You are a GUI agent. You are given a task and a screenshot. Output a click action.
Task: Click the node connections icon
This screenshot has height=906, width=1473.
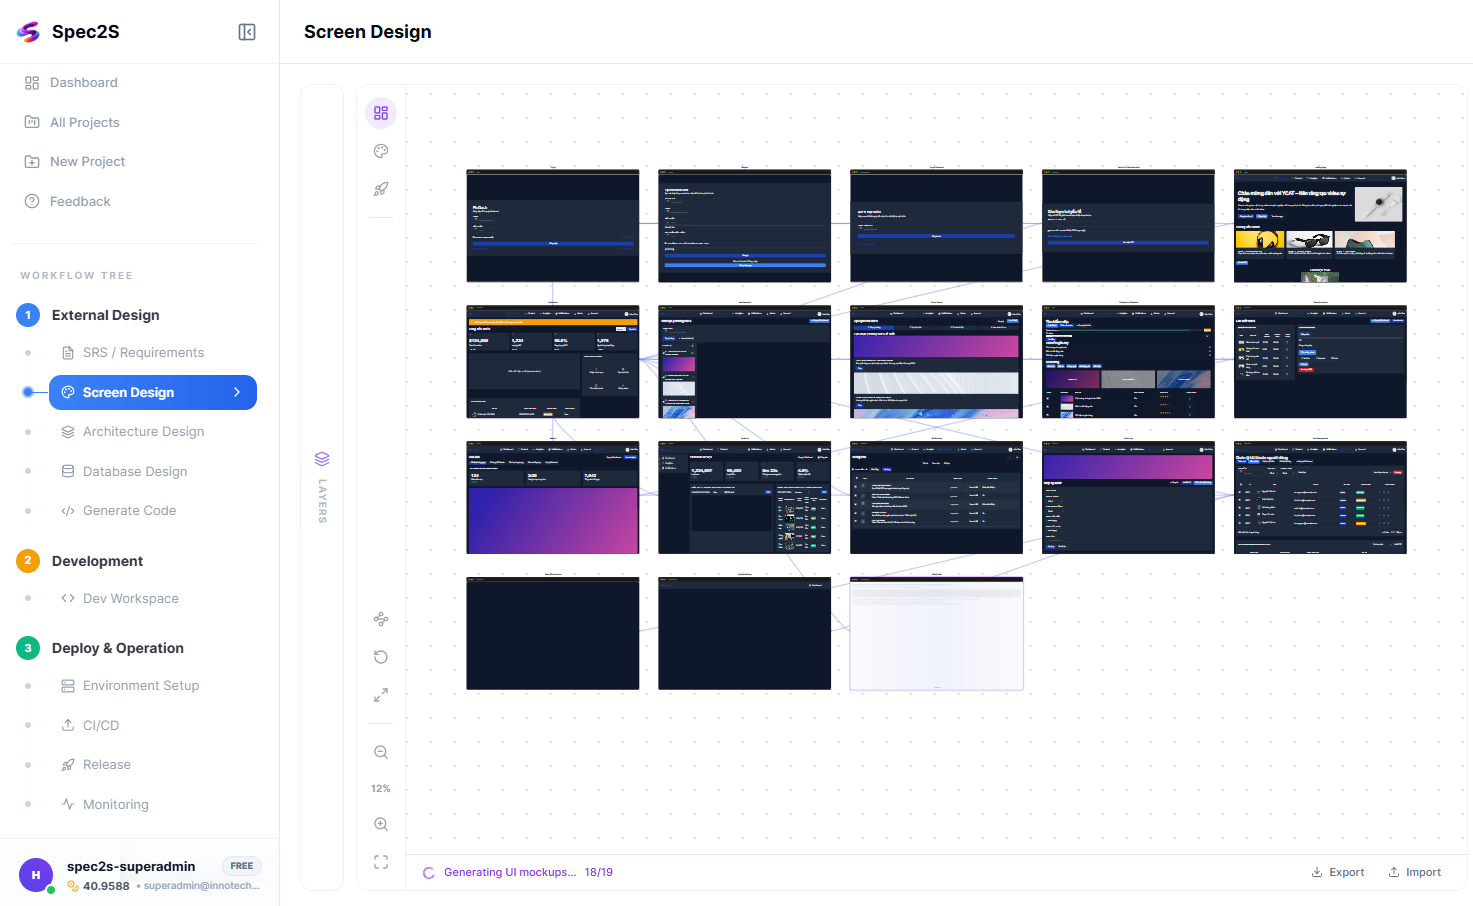381,619
